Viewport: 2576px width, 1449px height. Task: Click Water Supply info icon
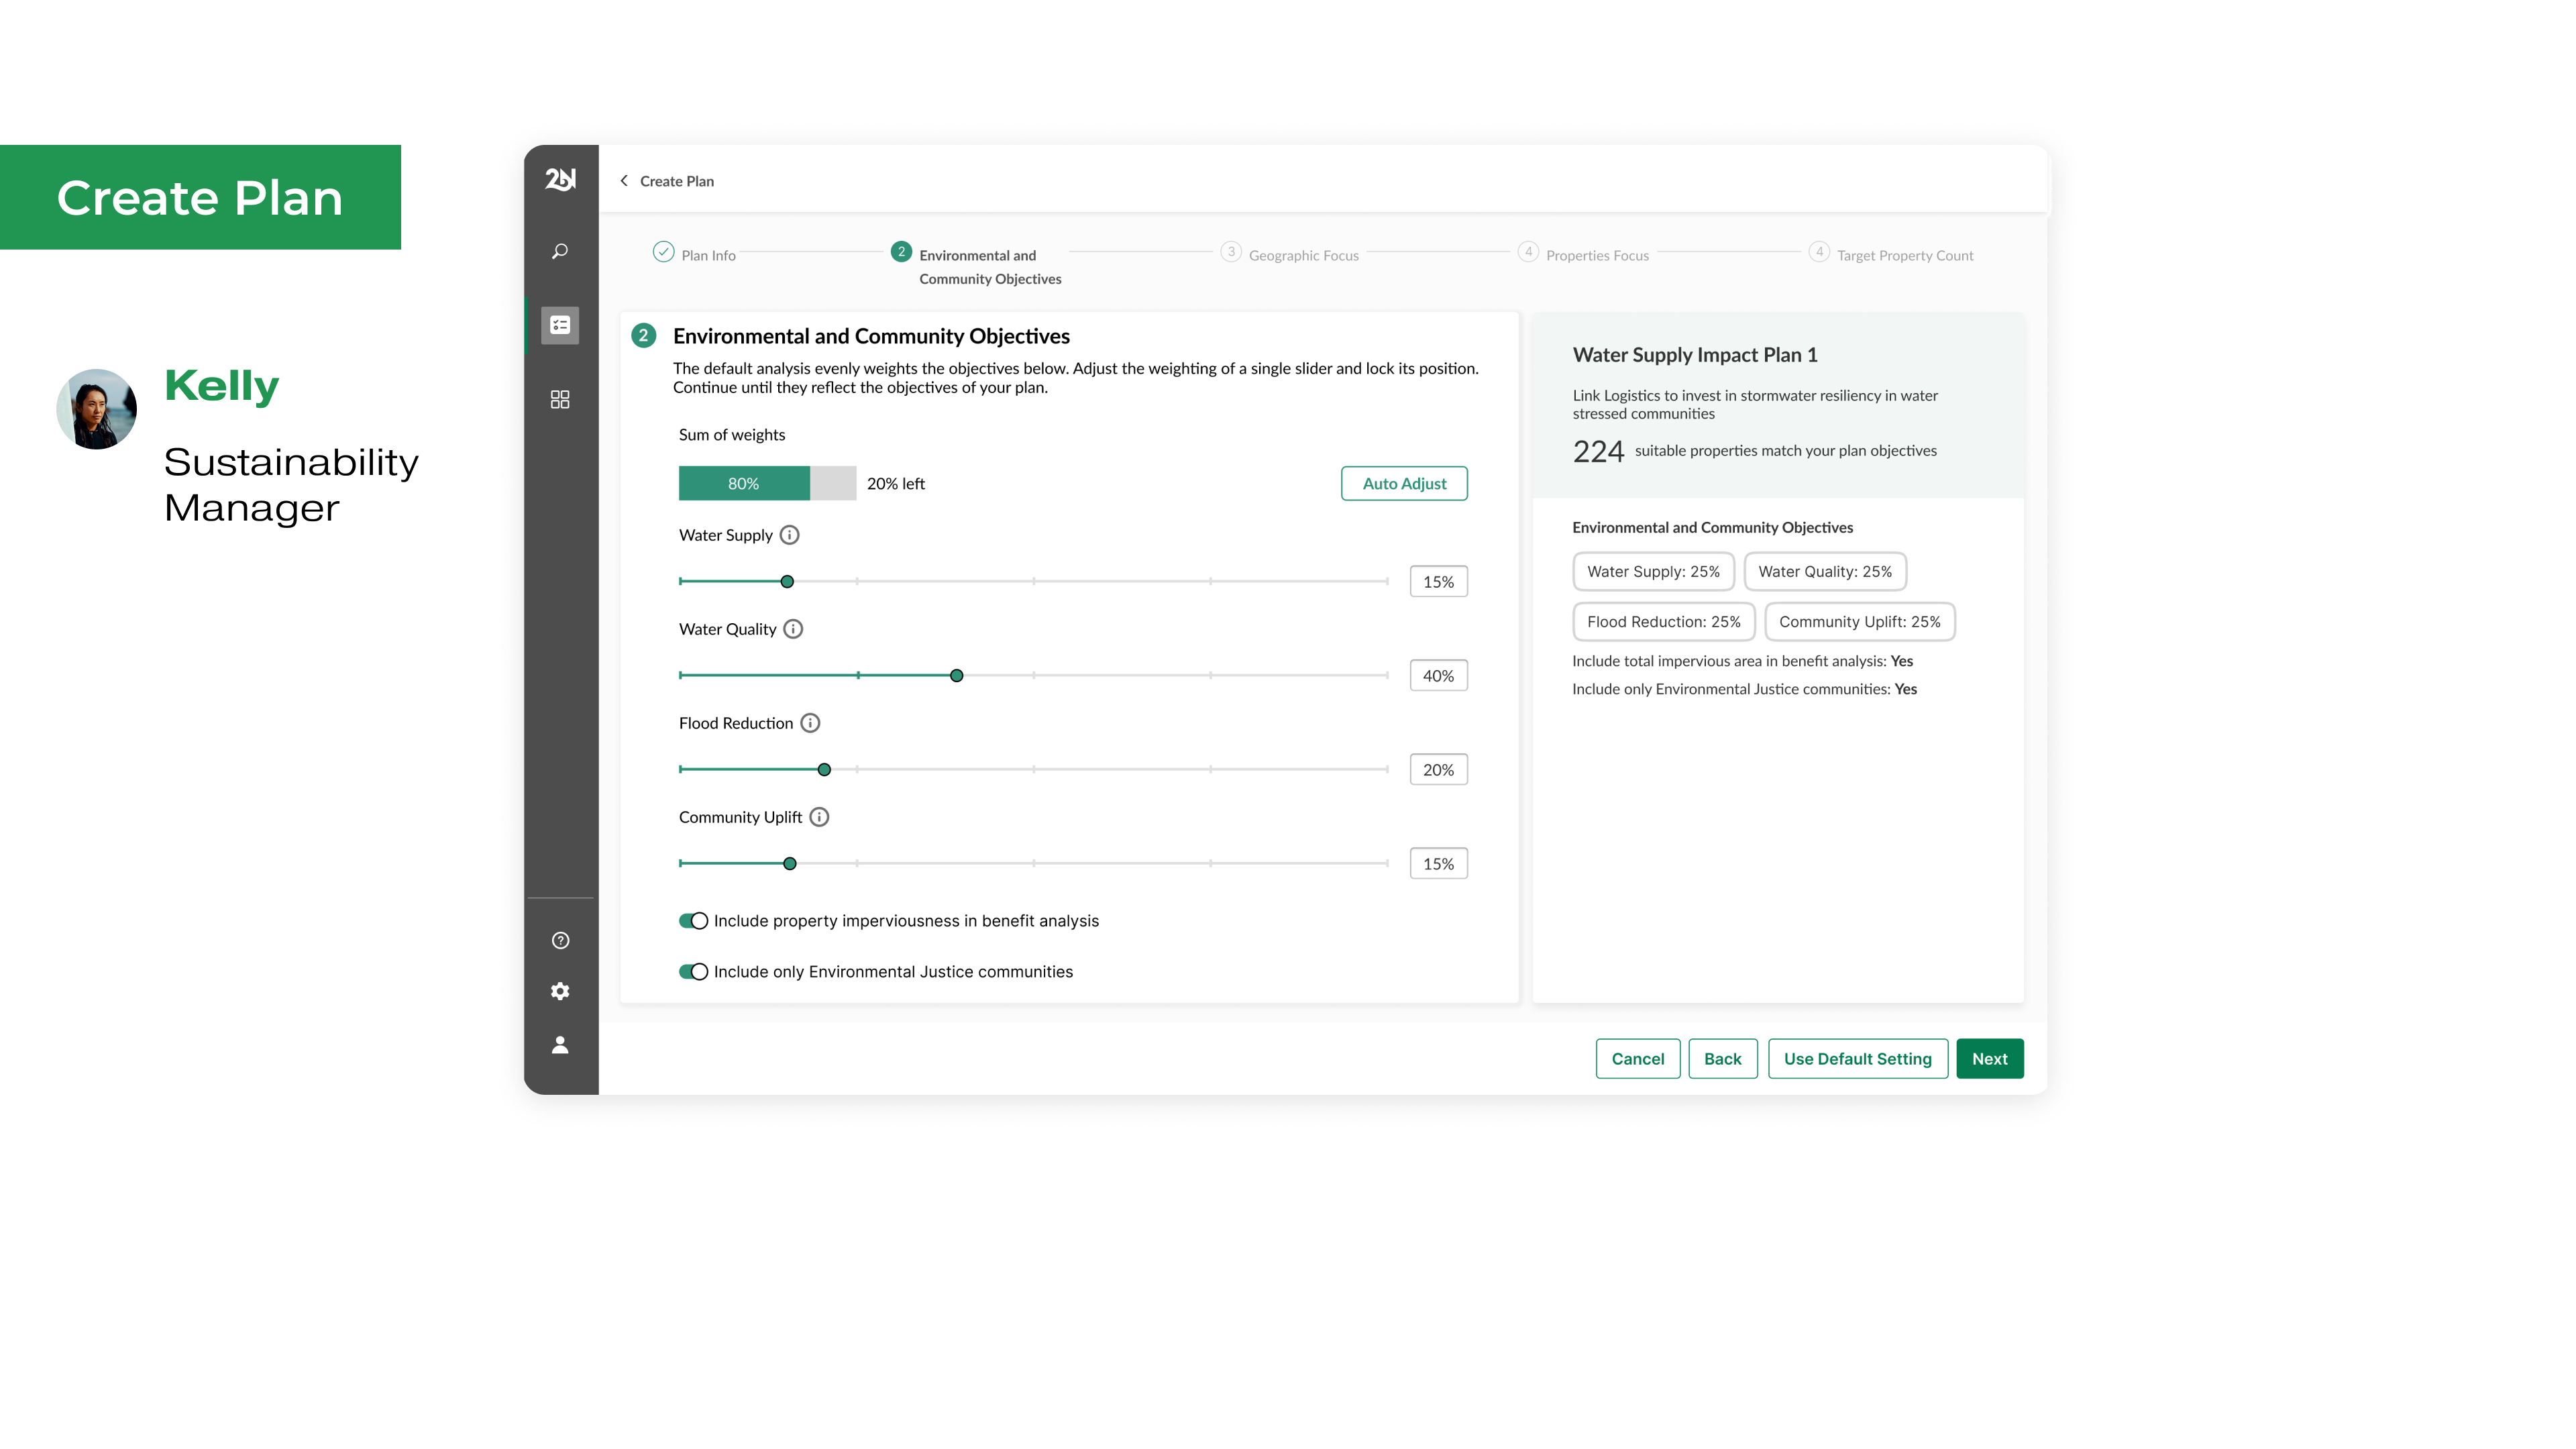pyautogui.click(x=789, y=535)
